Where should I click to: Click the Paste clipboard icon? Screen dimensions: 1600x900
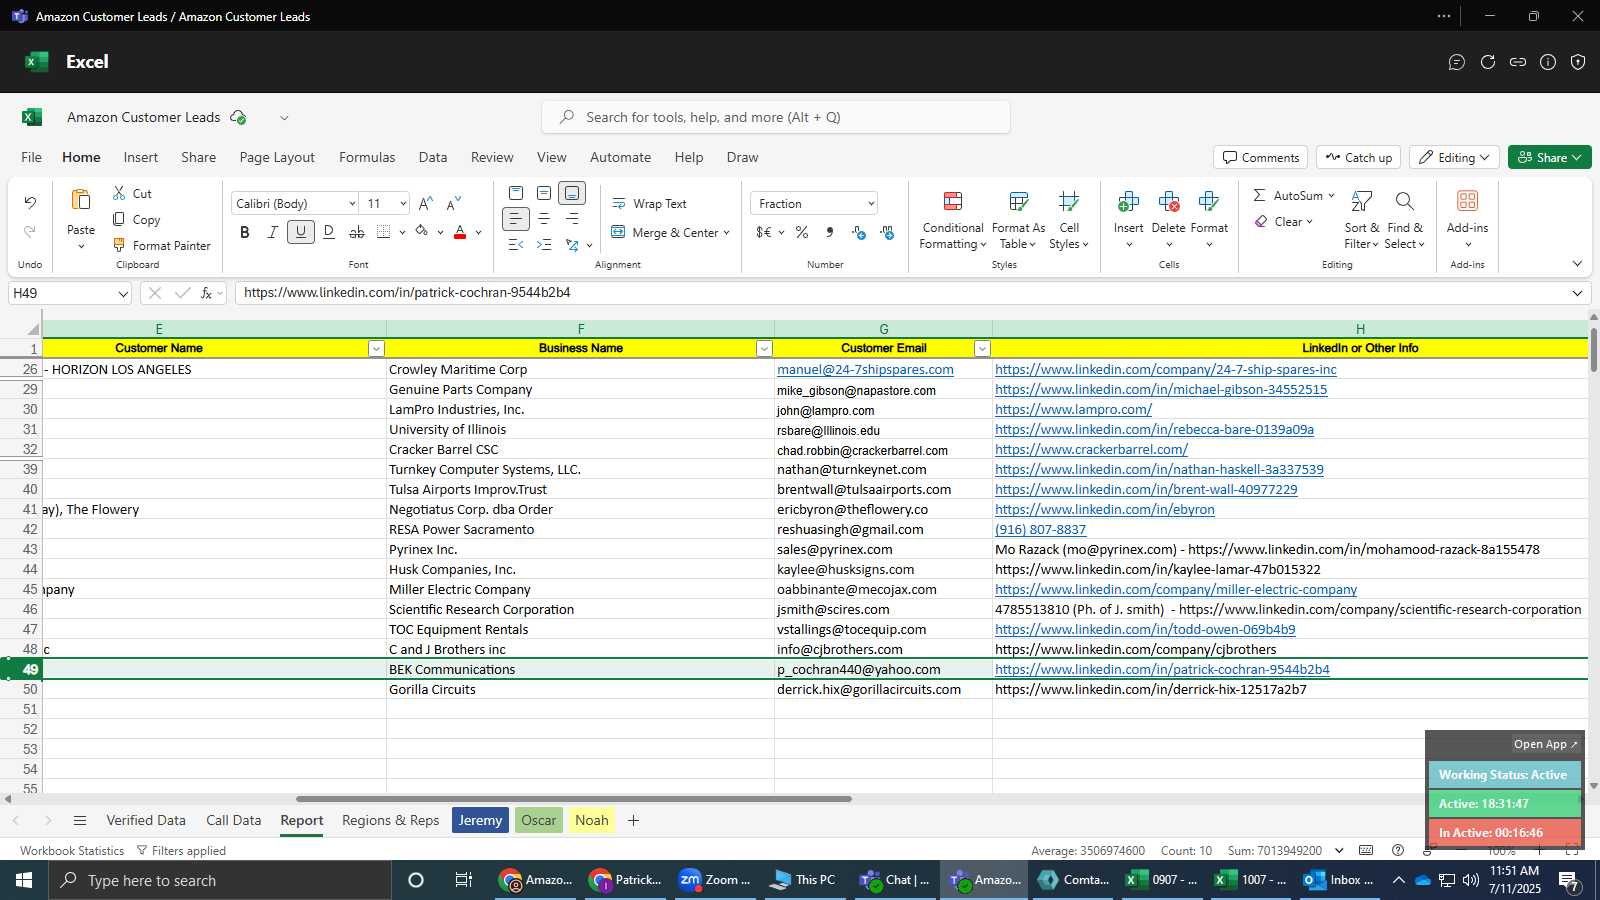tap(81, 200)
